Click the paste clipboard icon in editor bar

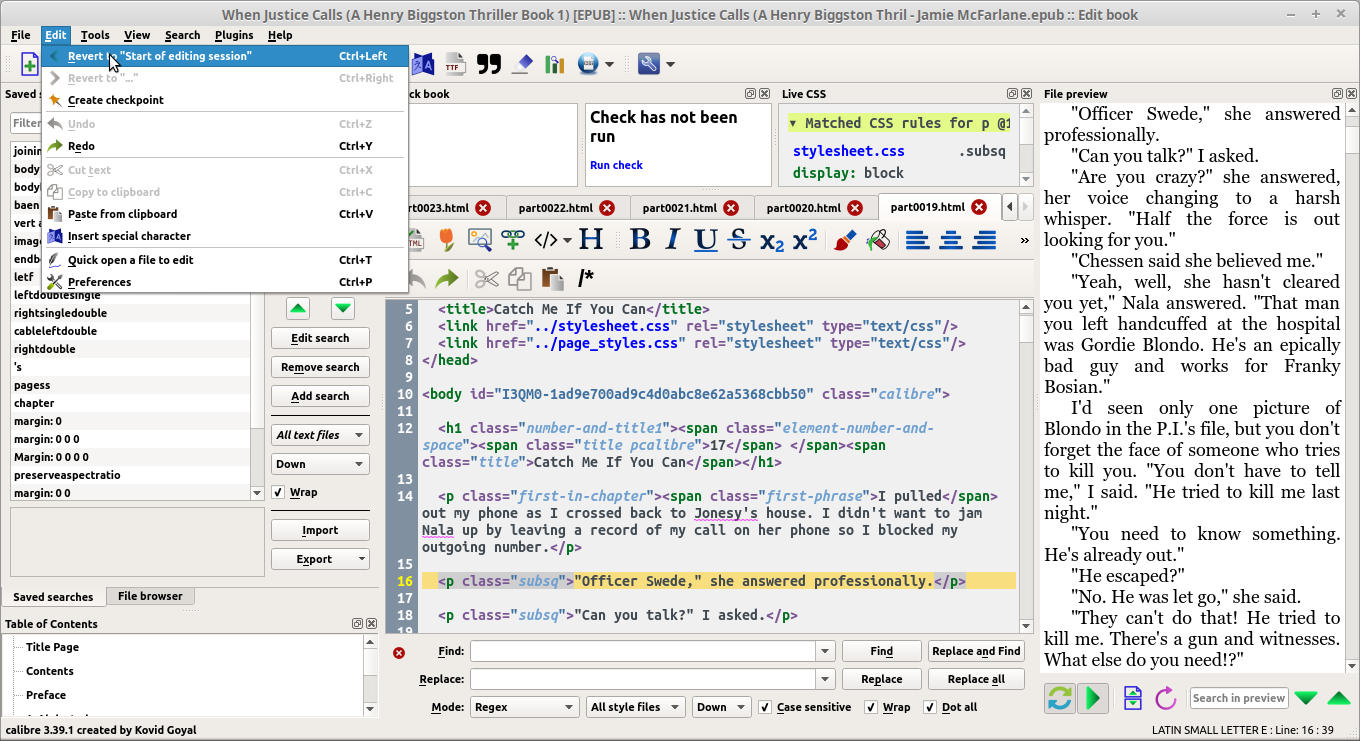(x=551, y=278)
